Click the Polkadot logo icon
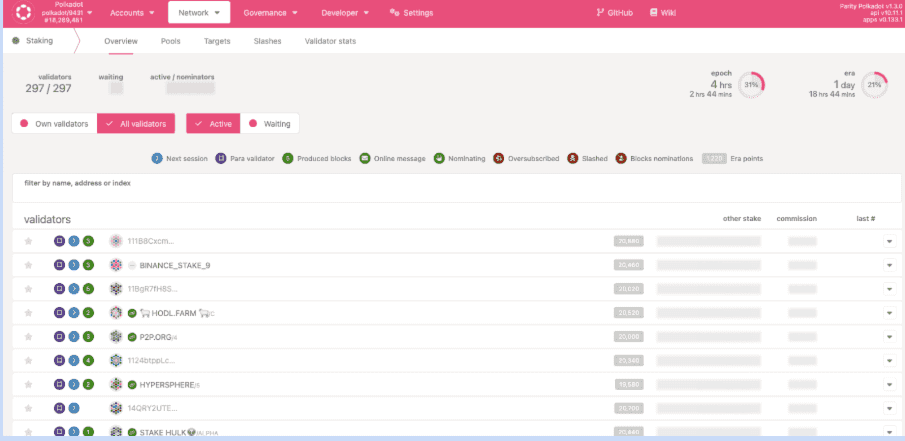Image resolution: width=905 pixels, height=441 pixels. coord(24,13)
